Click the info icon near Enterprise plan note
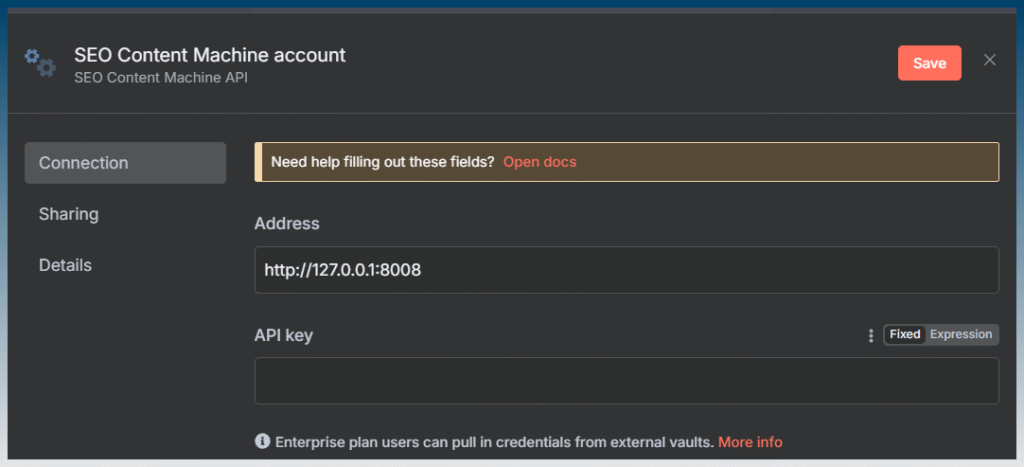The image size is (1024, 467). coord(262,442)
